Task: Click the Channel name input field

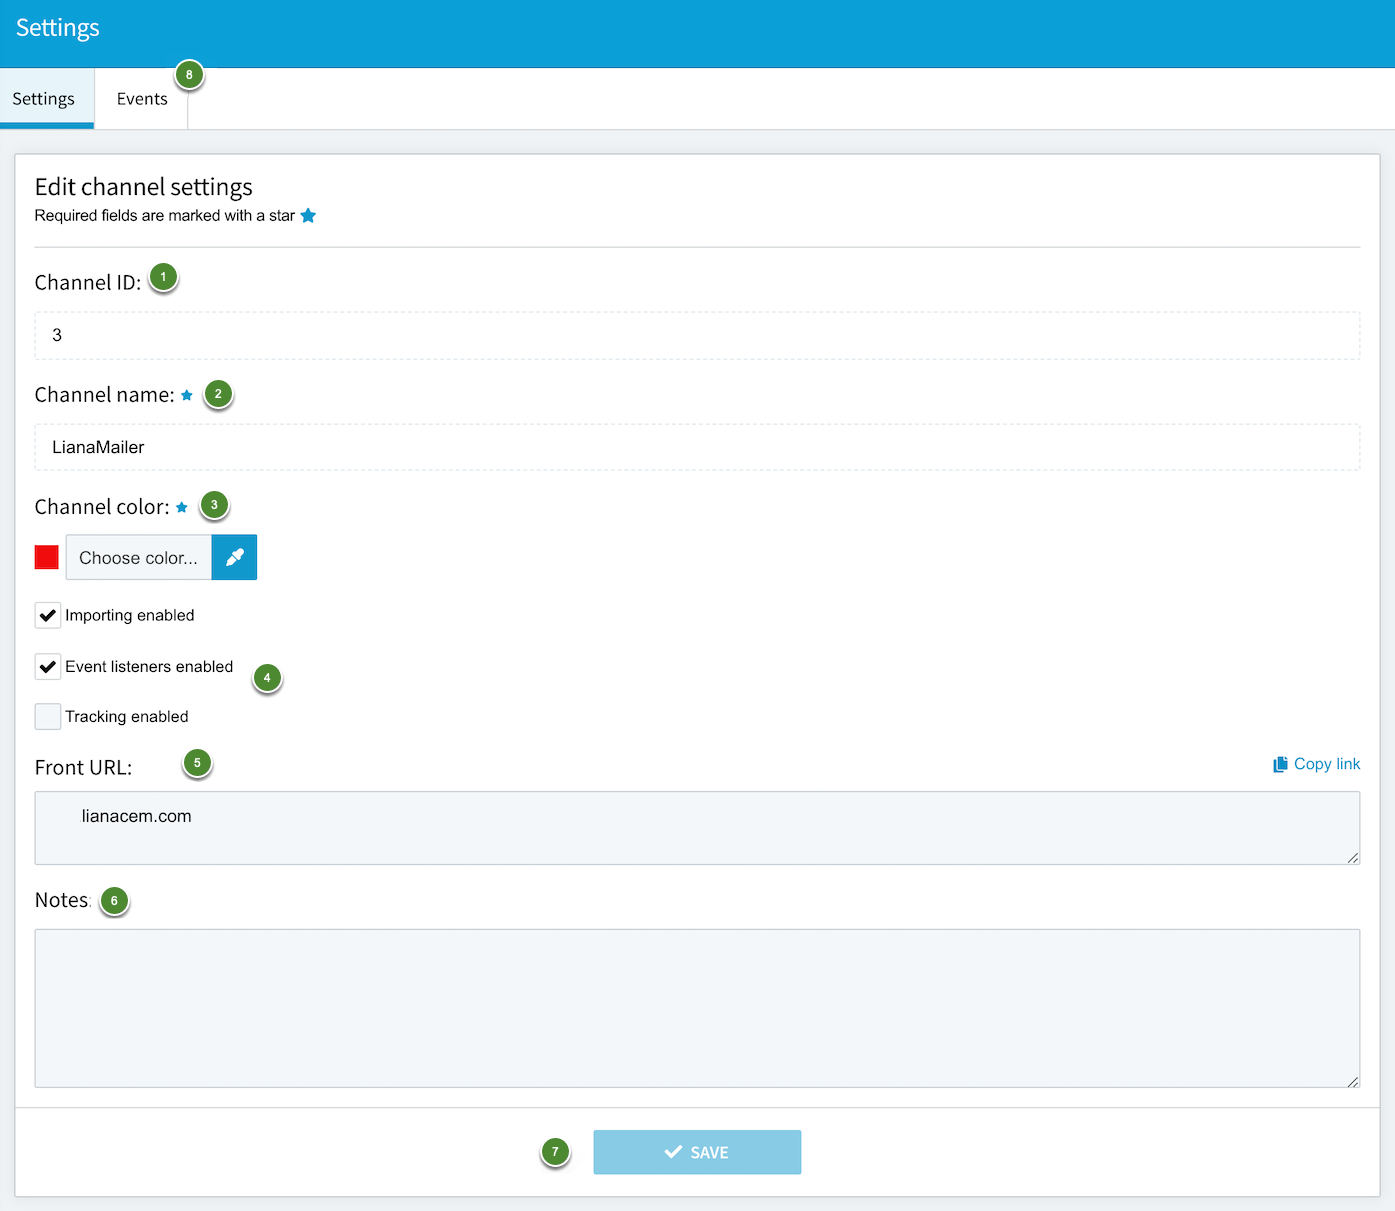Action: click(697, 447)
